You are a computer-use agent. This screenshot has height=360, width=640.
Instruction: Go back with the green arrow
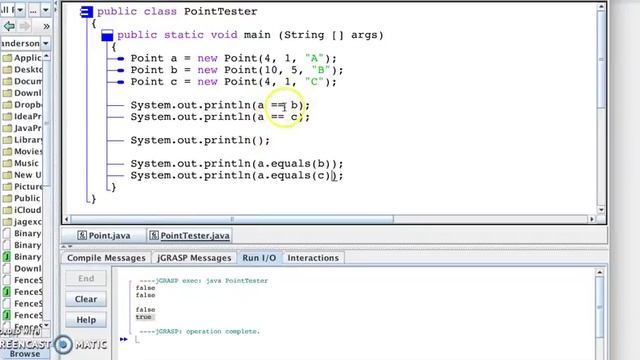9,27
